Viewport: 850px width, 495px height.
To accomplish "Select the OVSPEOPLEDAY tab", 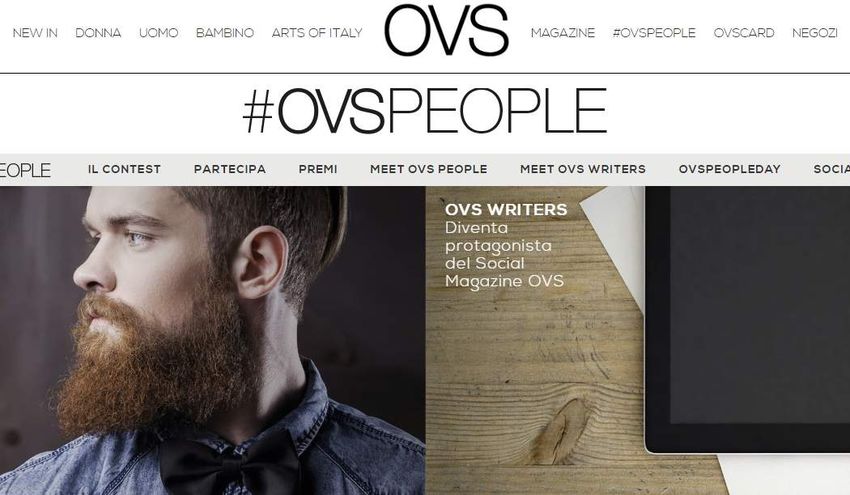I will point(730,169).
